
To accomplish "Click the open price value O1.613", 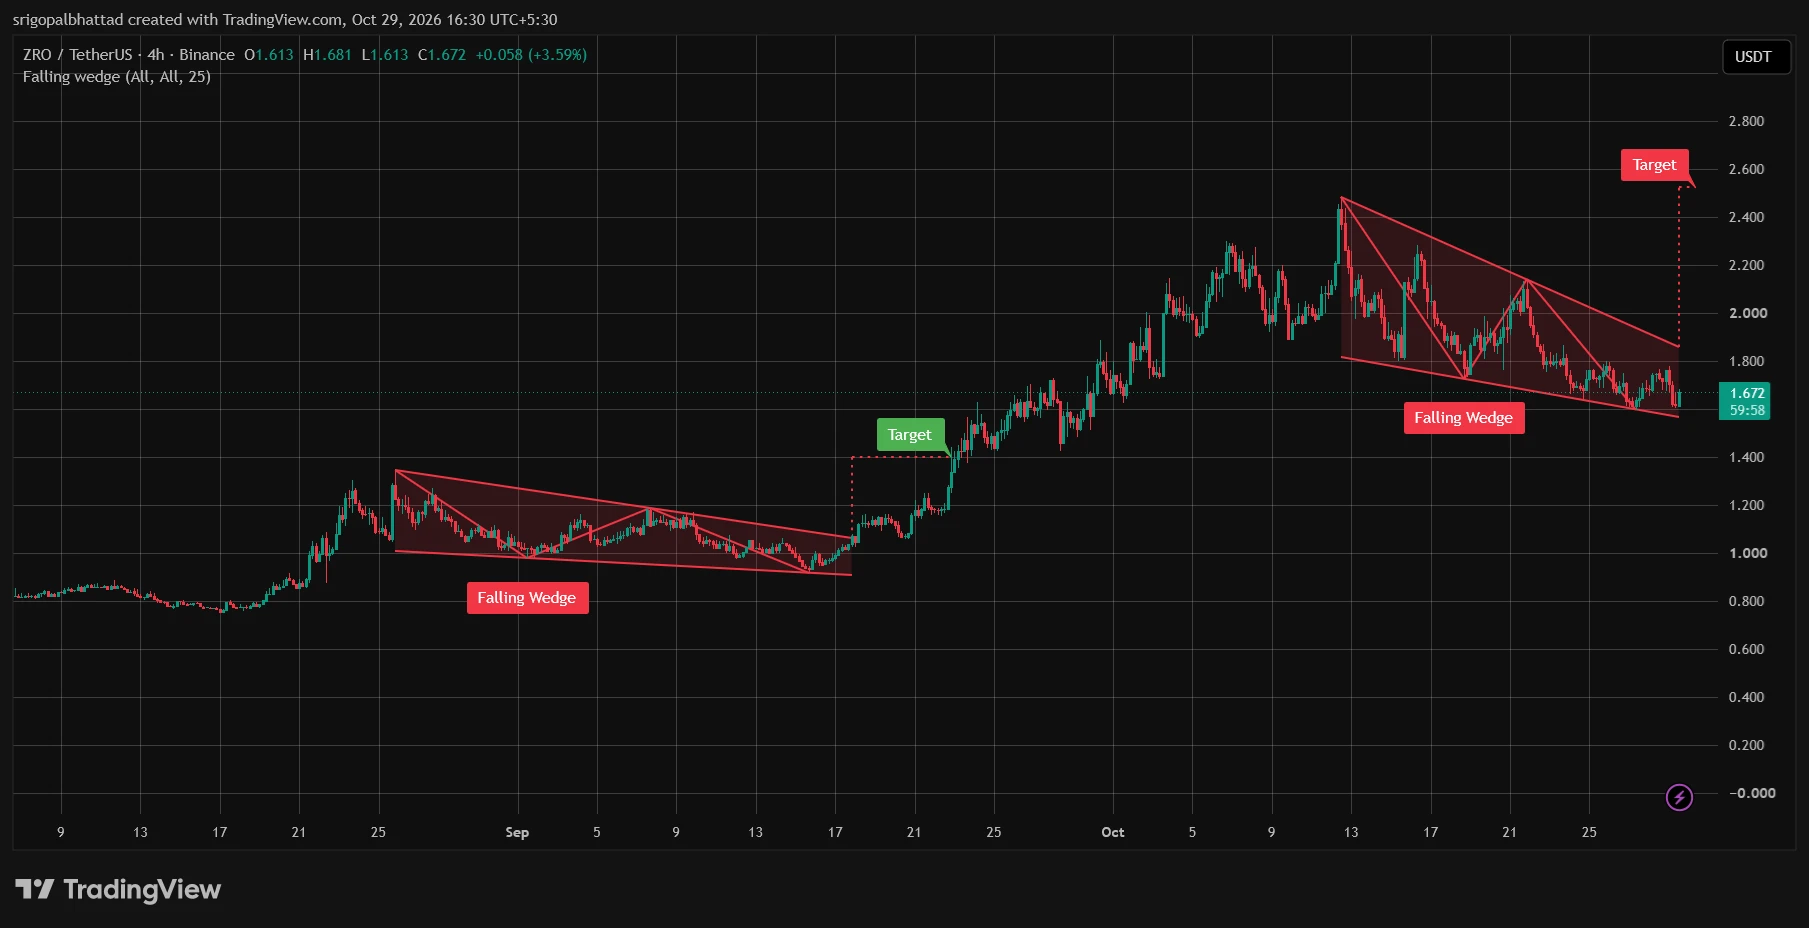I will click(269, 55).
